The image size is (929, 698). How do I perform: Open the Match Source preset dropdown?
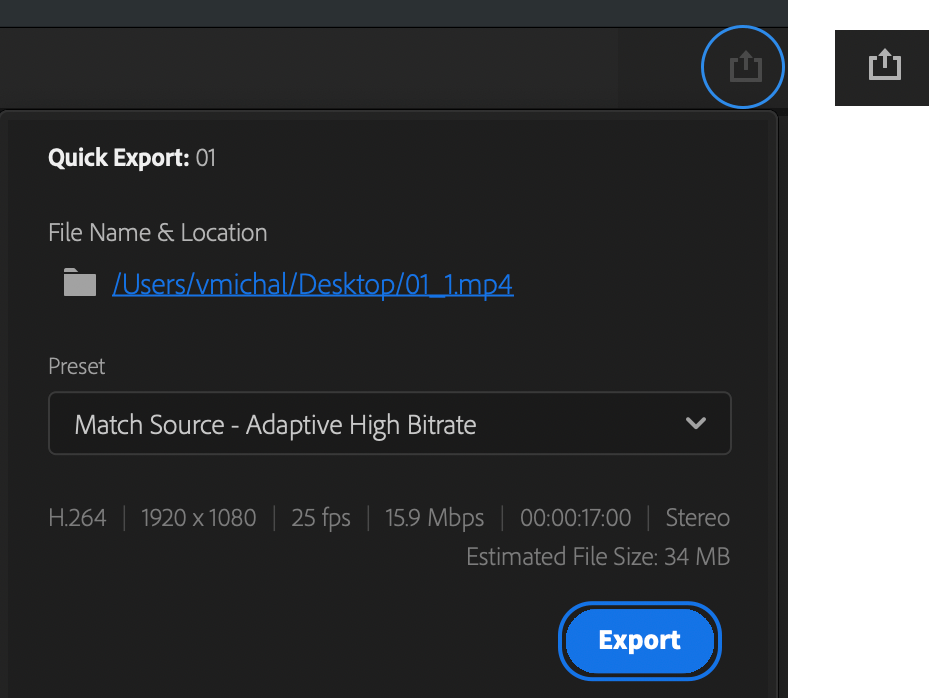point(390,423)
